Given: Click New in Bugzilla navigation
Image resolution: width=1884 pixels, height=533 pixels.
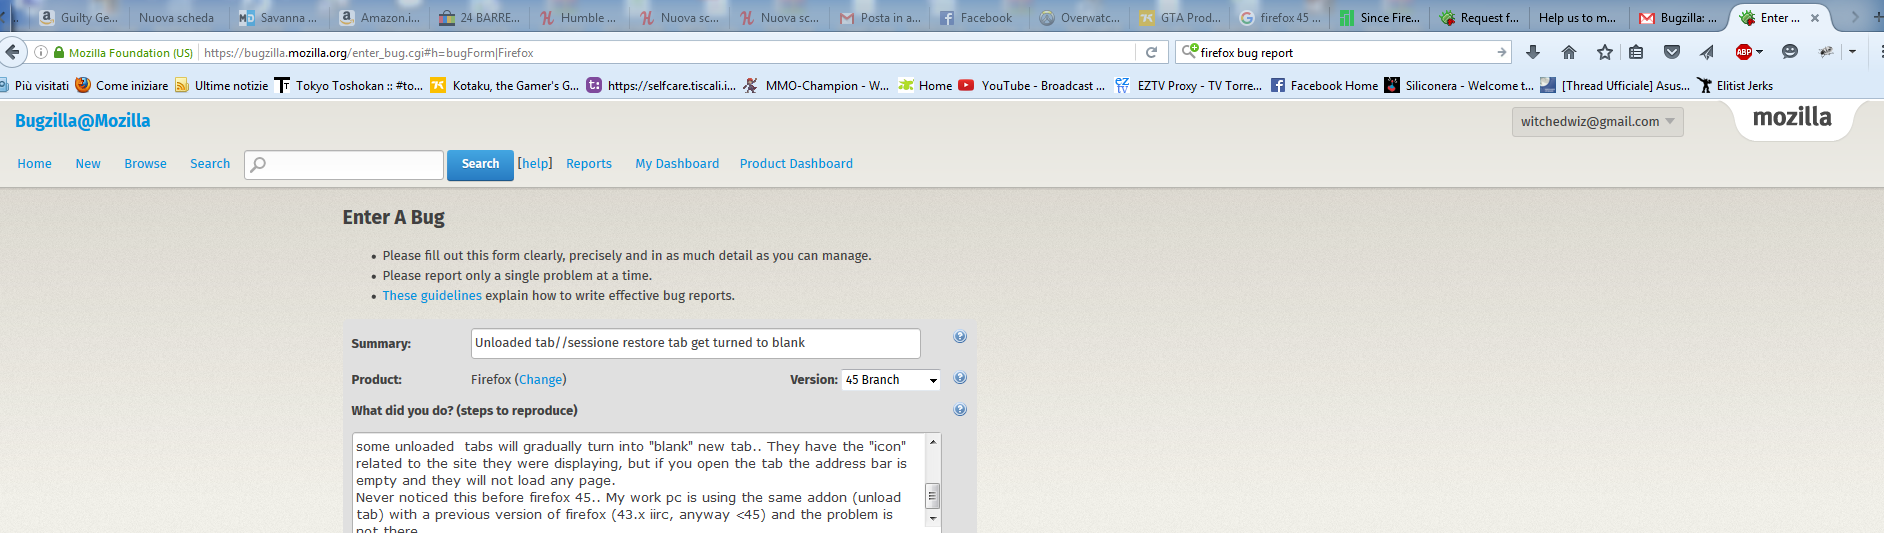Looking at the screenshot, I should point(88,164).
